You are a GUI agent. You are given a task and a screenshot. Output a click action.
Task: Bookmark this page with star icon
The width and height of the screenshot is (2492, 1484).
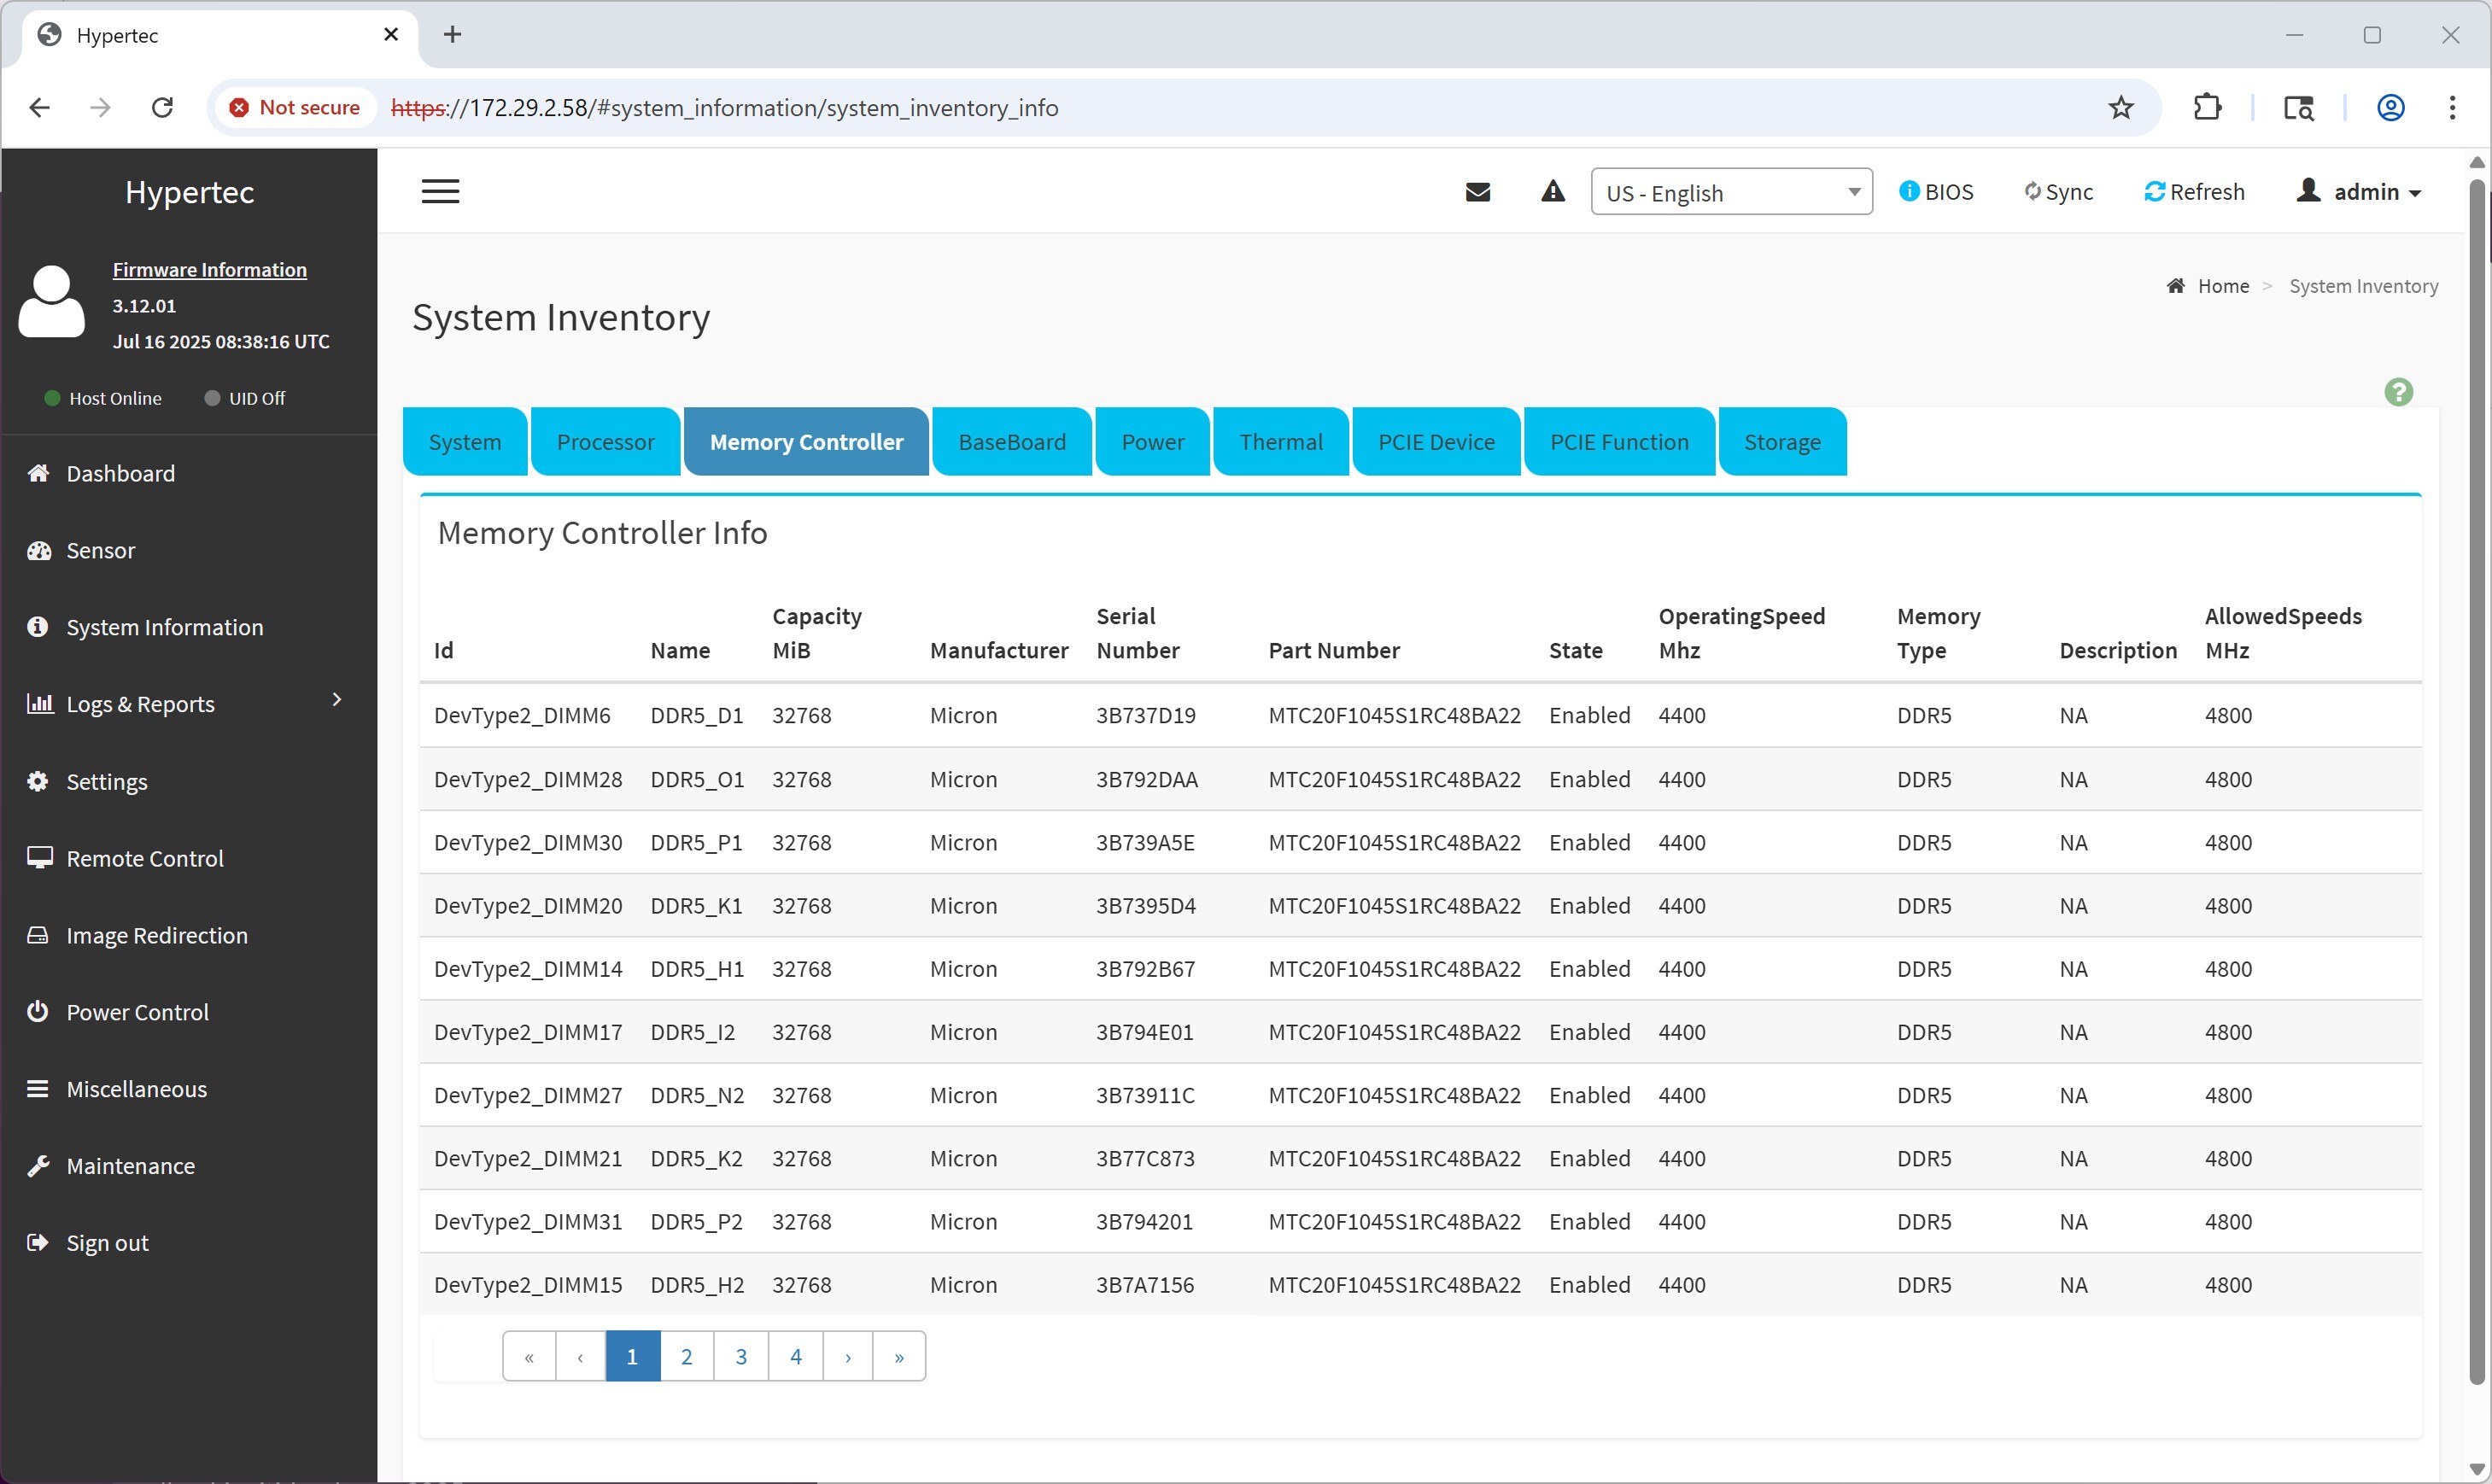coord(2120,108)
